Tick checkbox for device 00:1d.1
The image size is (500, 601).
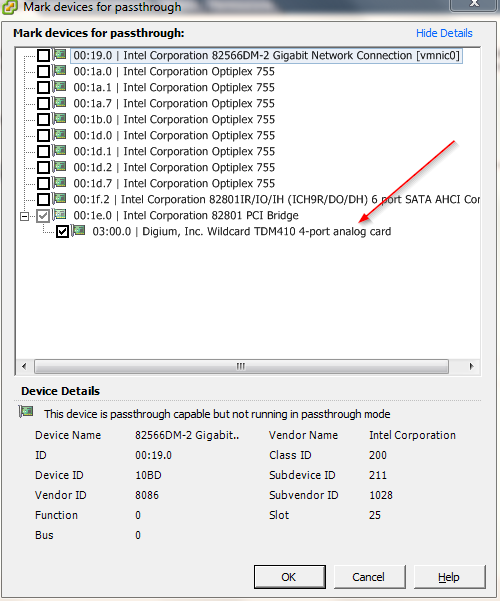pyautogui.click(x=43, y=151)
